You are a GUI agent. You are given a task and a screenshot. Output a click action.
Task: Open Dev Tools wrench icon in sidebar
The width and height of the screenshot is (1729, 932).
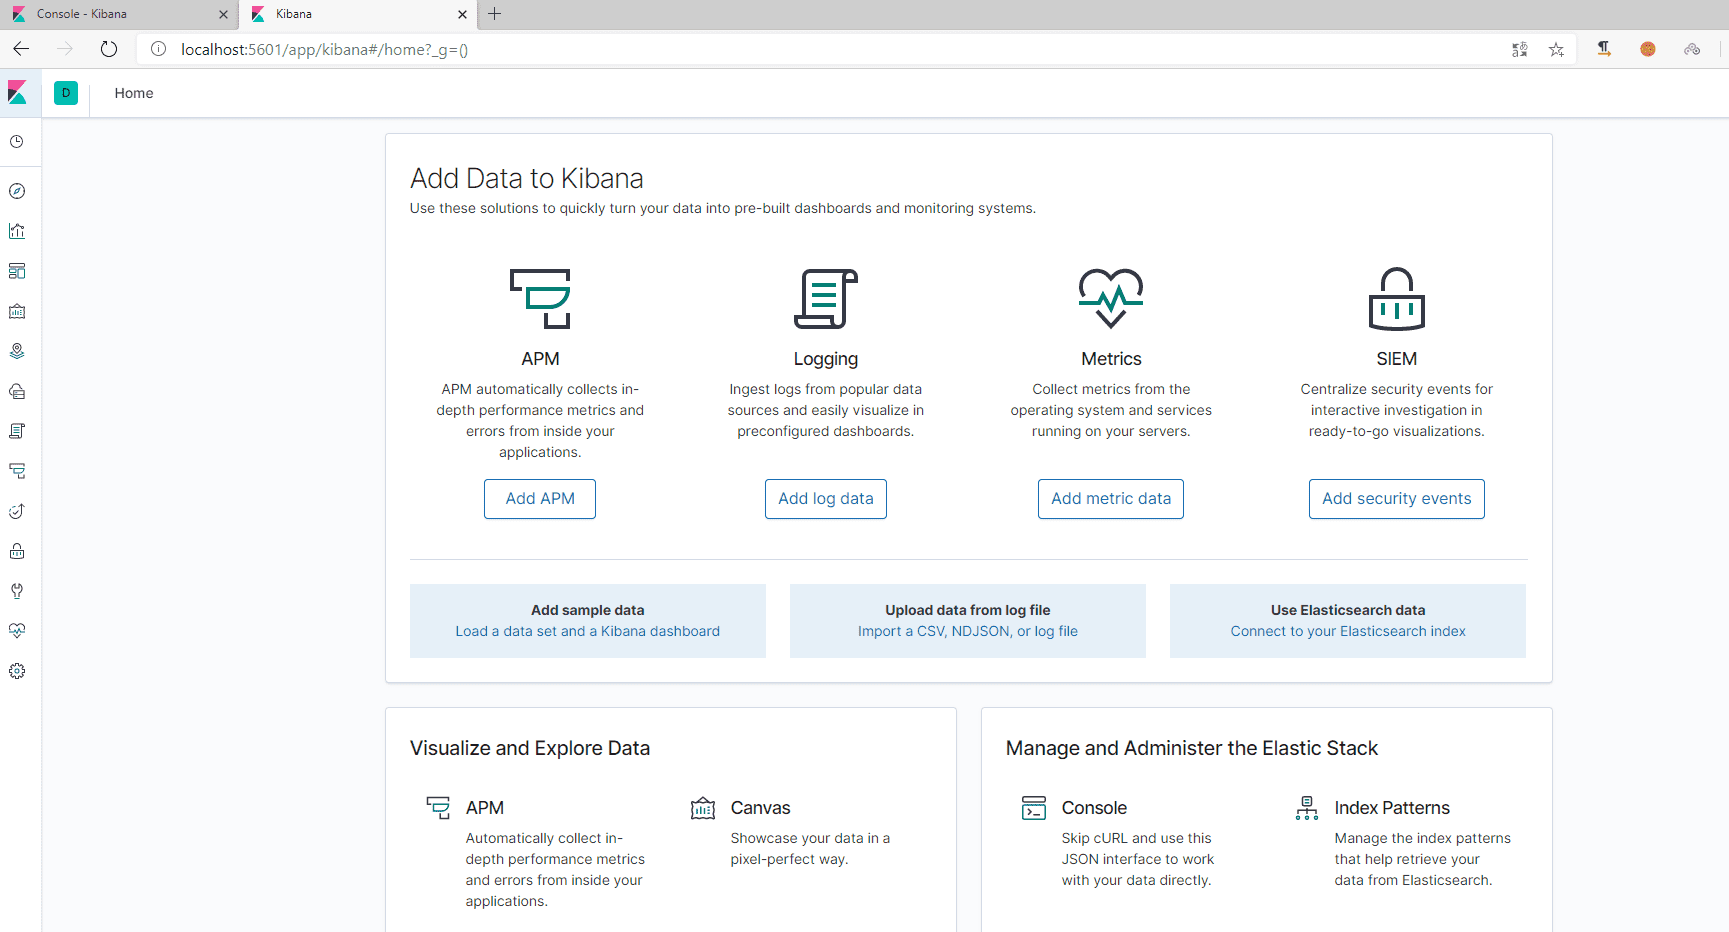pyautogui.click(x=17, y=591)
